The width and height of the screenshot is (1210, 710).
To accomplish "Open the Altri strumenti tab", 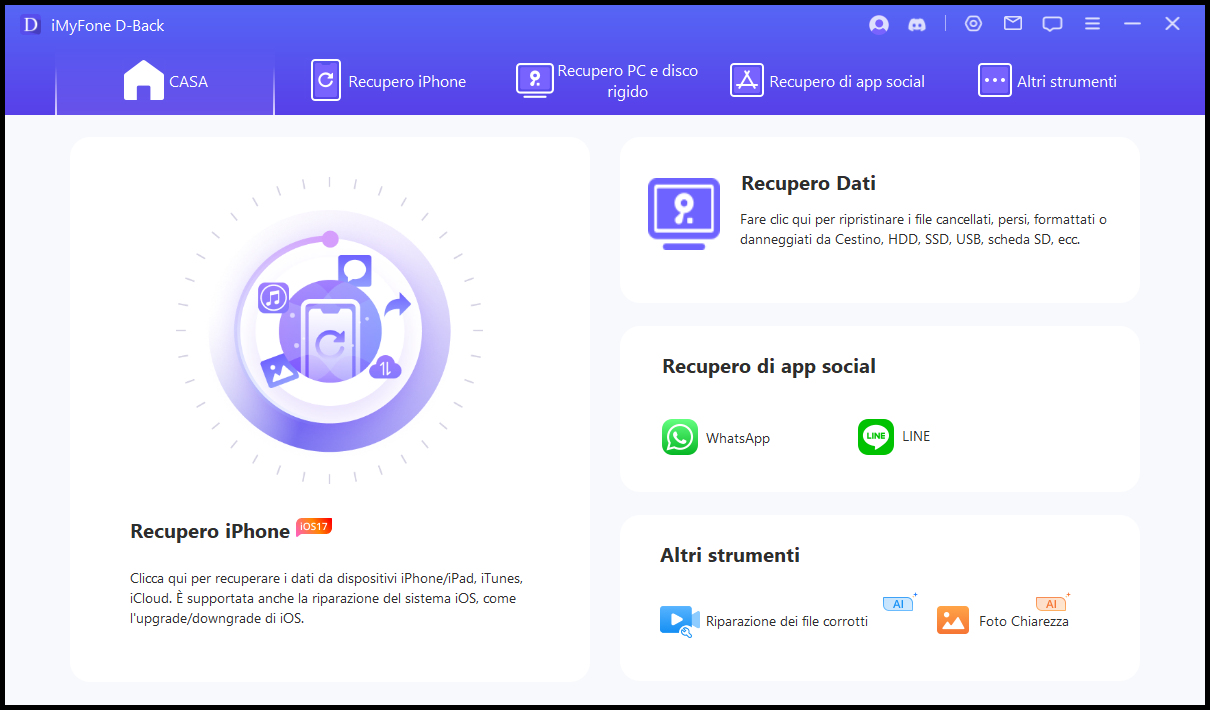I will [1048, 81].
